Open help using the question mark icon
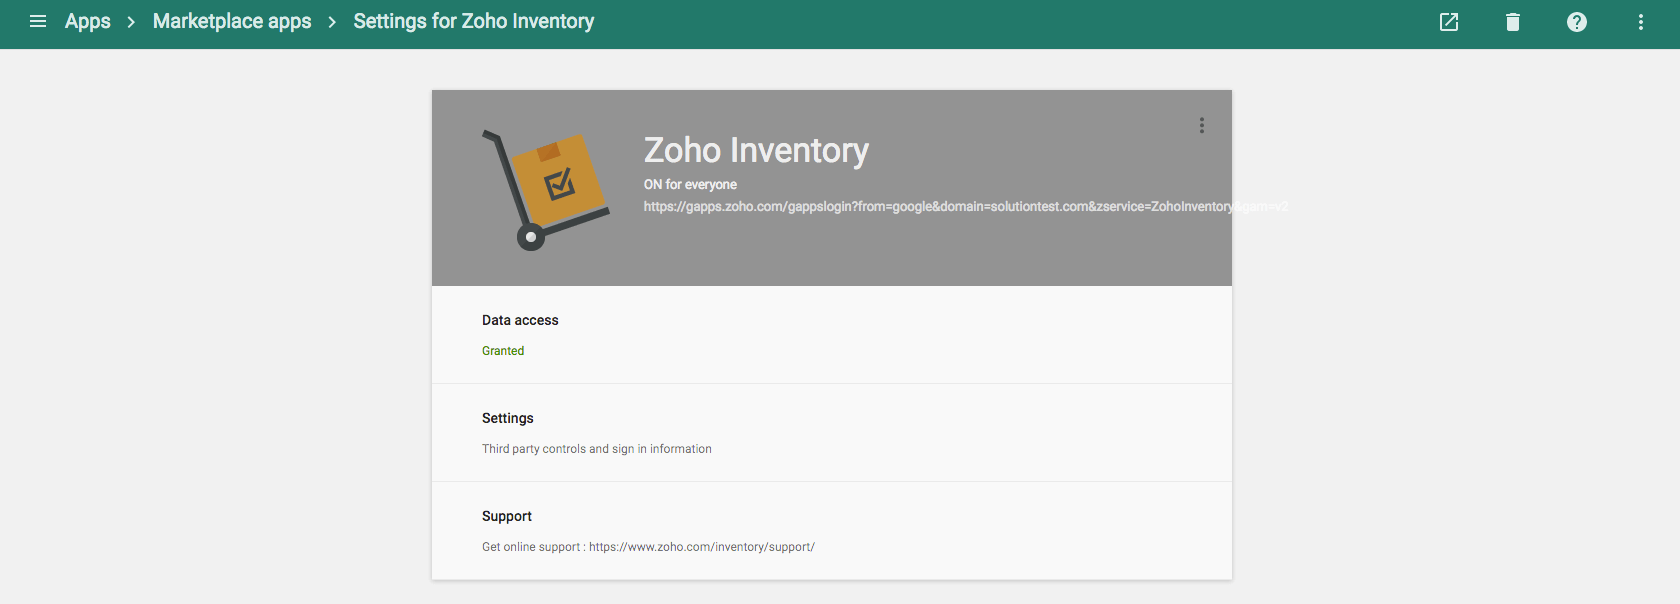Viewport: 1680px width, 604px height. click(1576, 21)
